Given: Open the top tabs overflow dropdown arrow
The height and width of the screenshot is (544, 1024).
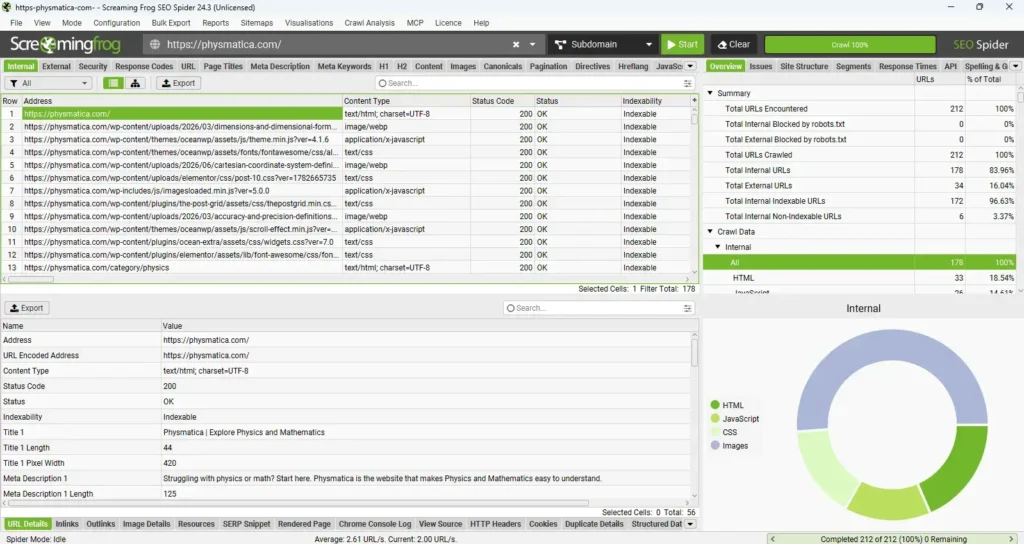Looking at the screenshot, I should click(x=690, y=66).
